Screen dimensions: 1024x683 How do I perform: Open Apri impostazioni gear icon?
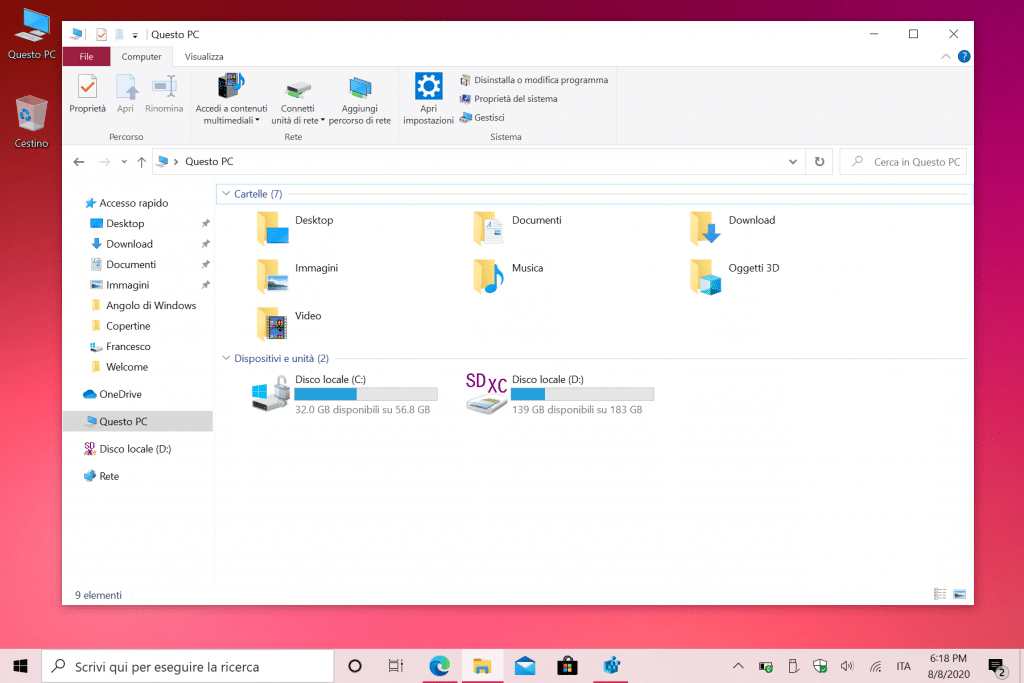click(x=428, y=87)
